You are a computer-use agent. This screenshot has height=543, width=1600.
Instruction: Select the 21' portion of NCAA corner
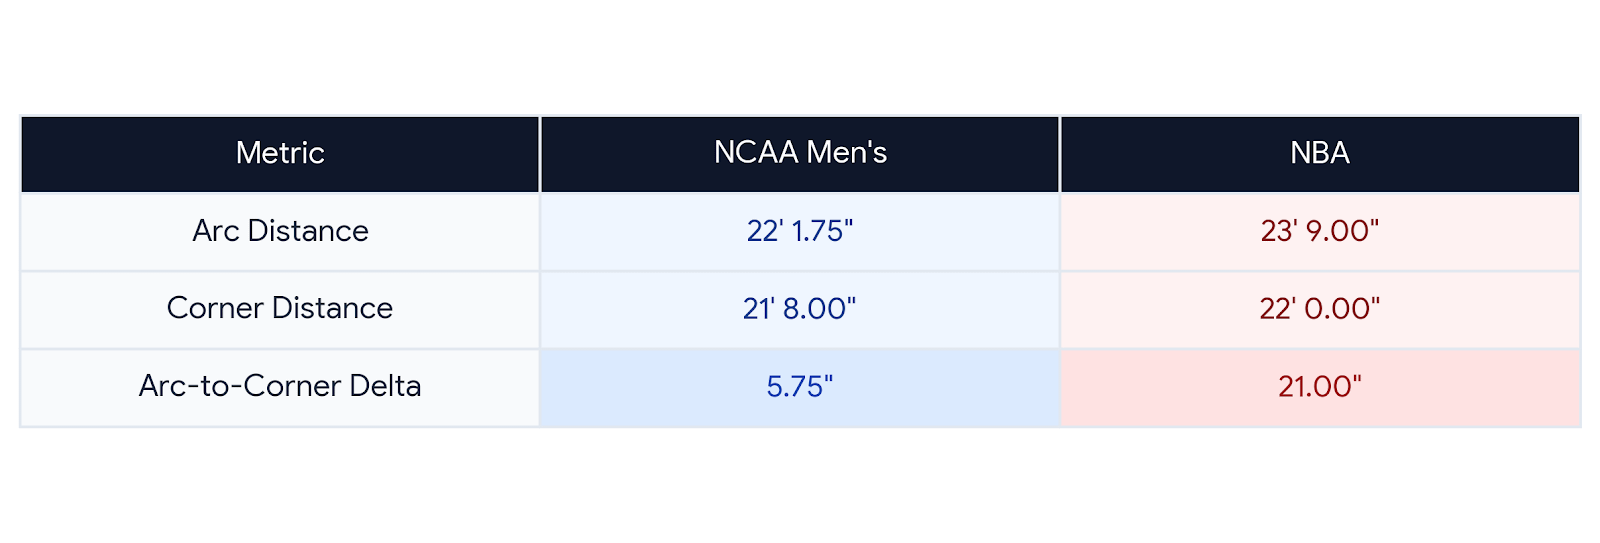click(x=759, y=309)
